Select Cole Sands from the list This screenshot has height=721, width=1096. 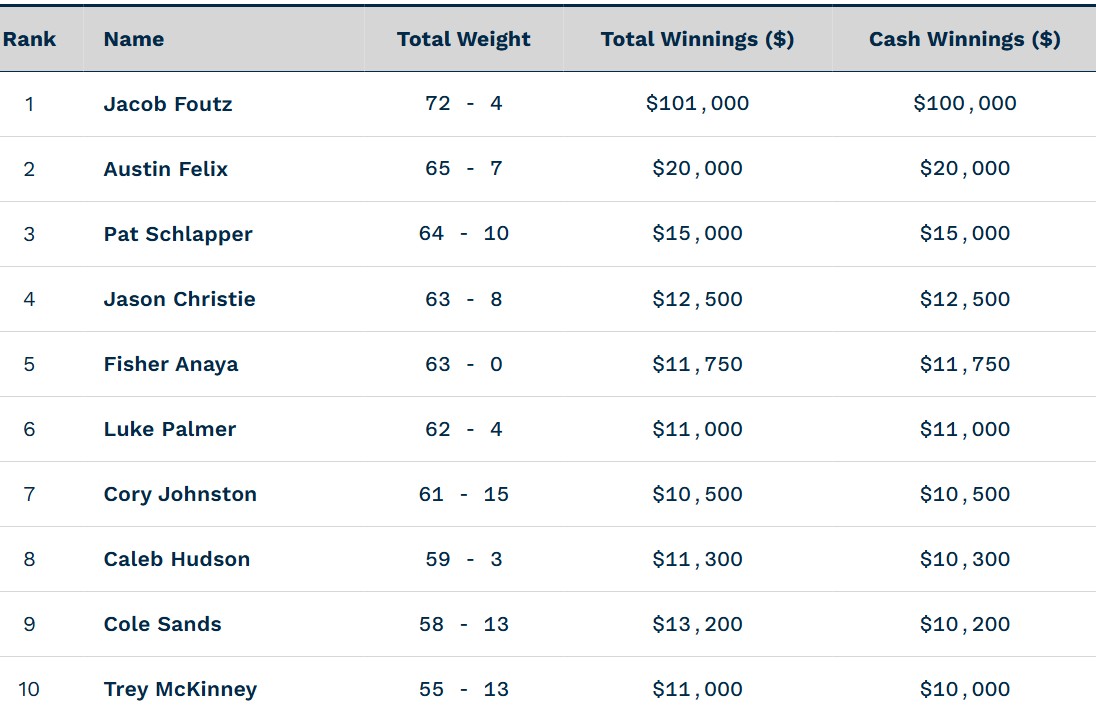coord(163,624)
